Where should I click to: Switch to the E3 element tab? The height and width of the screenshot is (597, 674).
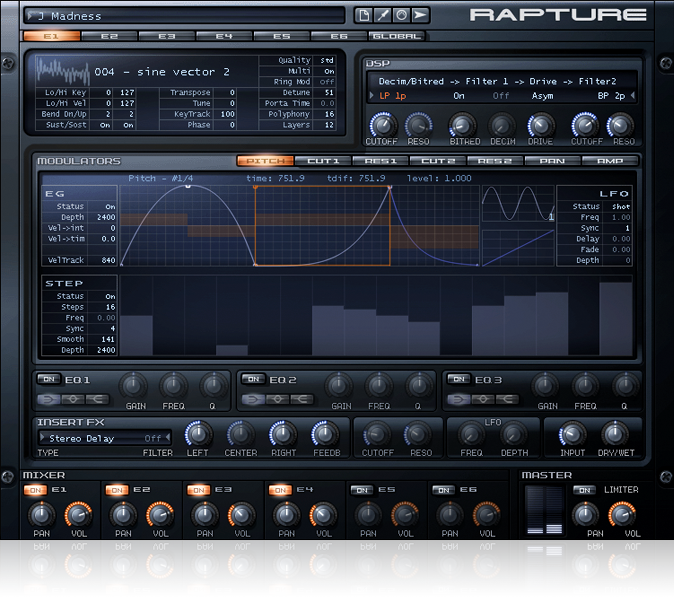tap(166, 36)
